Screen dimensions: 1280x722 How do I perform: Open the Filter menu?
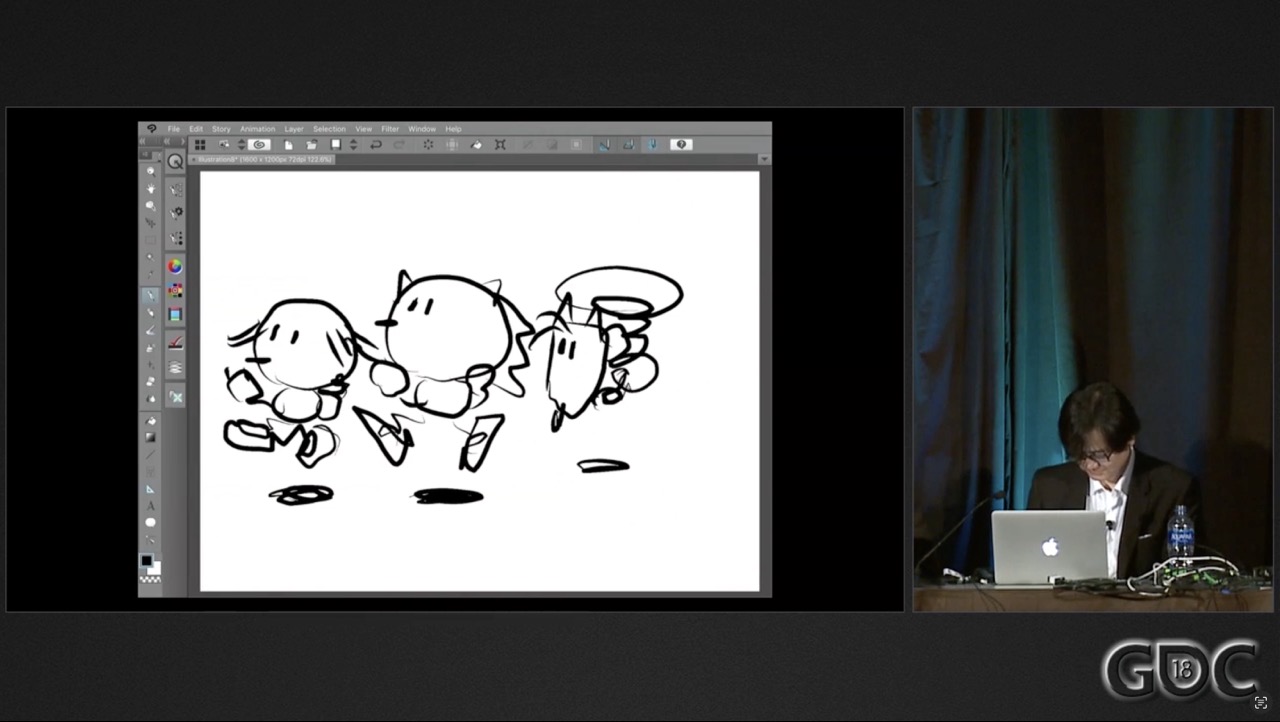tap(390, 129)
